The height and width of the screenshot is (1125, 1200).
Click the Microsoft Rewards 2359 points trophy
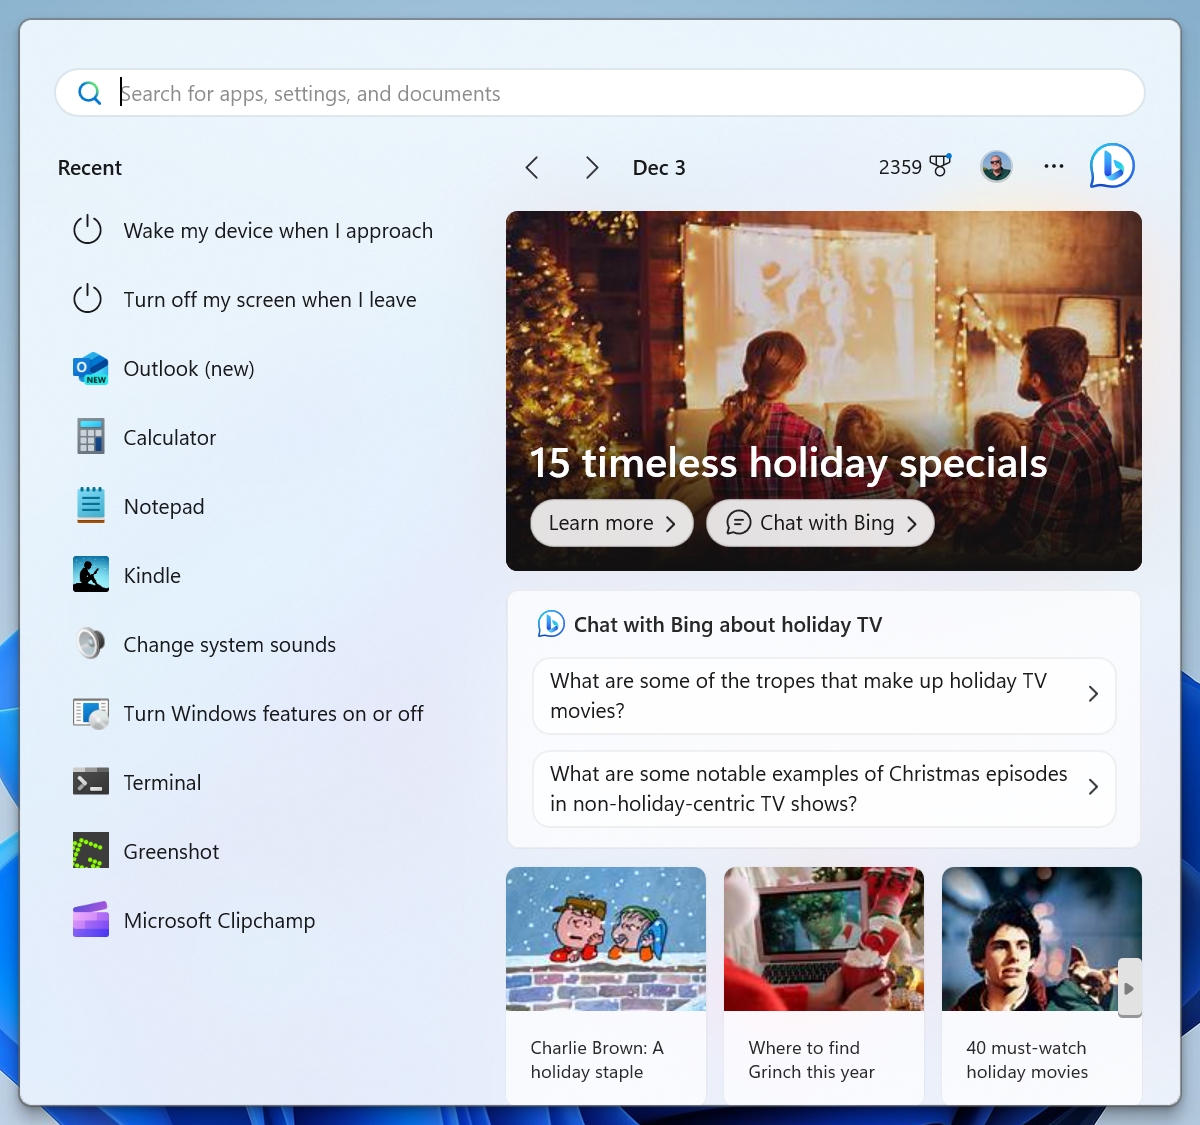(915, 167)
